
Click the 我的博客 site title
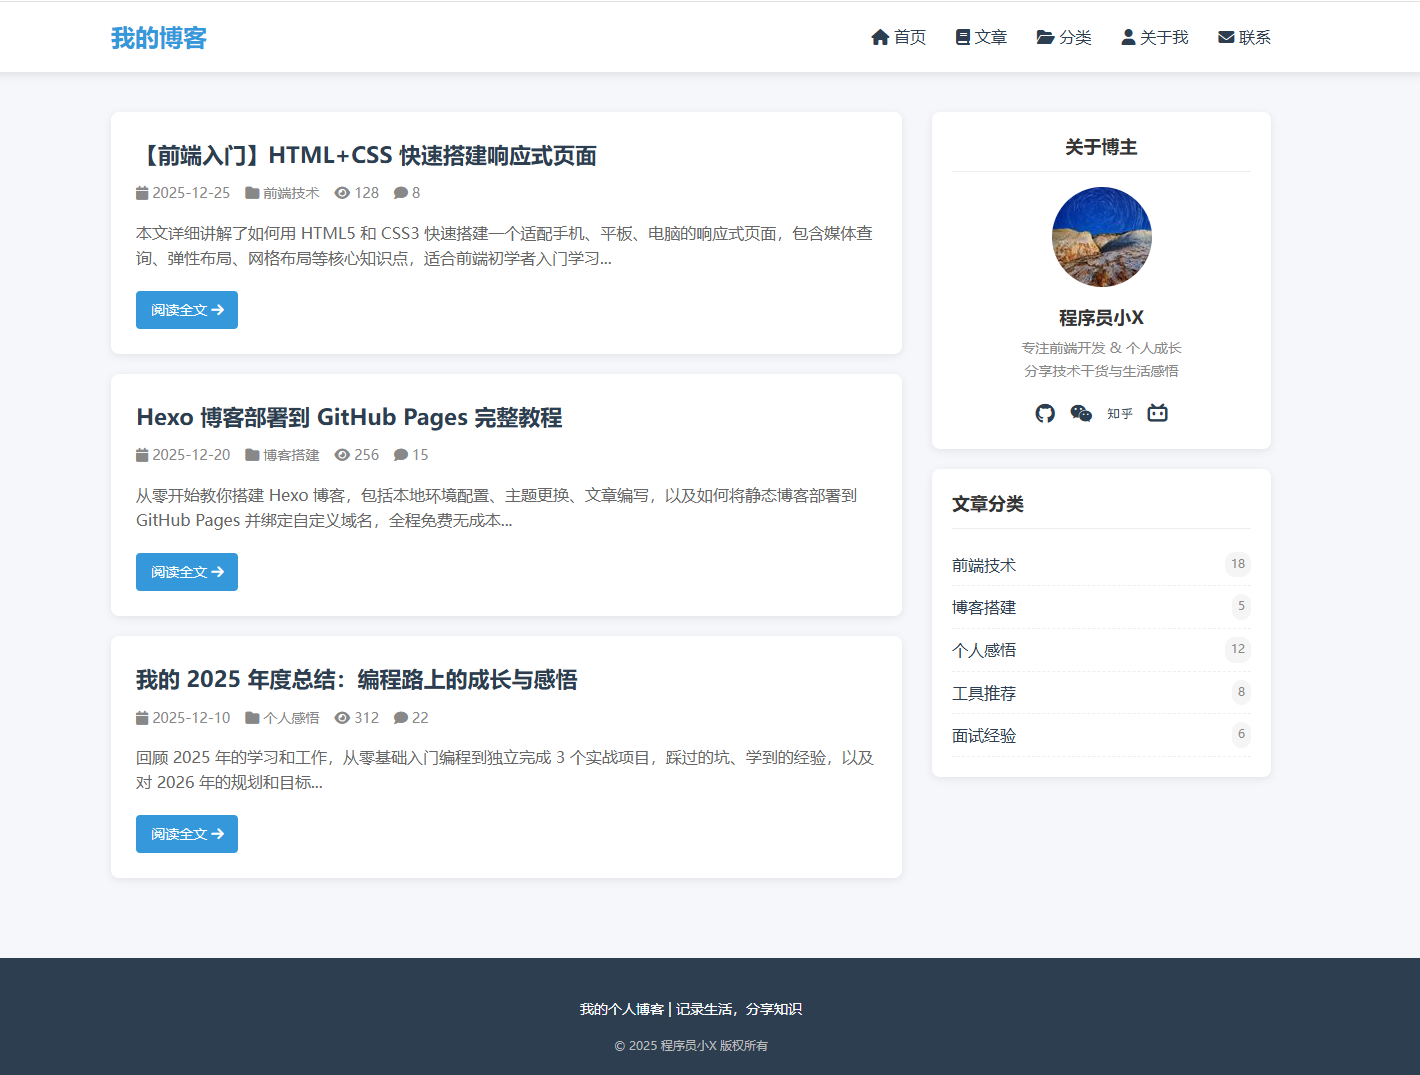click(x=159, y=37)
